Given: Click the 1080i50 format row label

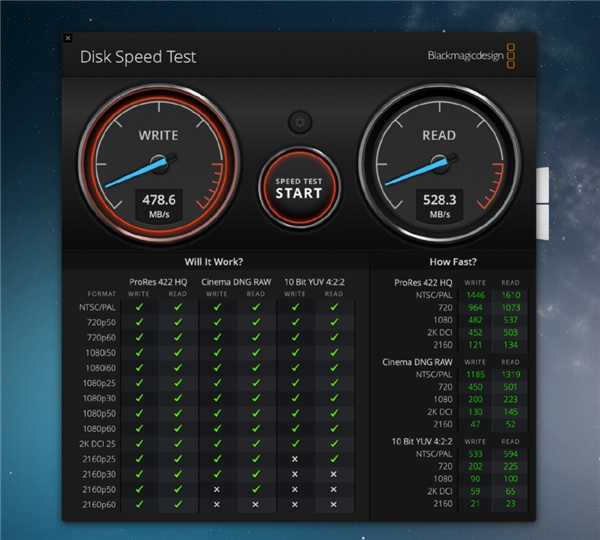Looking at the screenshot, I should pyautogui.click(x=100, y=353).
